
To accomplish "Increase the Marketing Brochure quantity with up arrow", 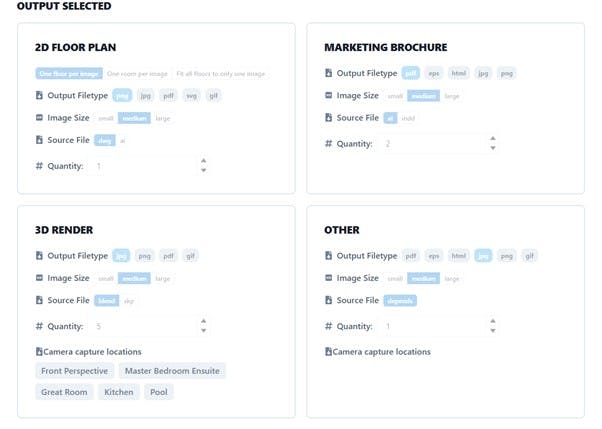I will (x=493, y=138).
